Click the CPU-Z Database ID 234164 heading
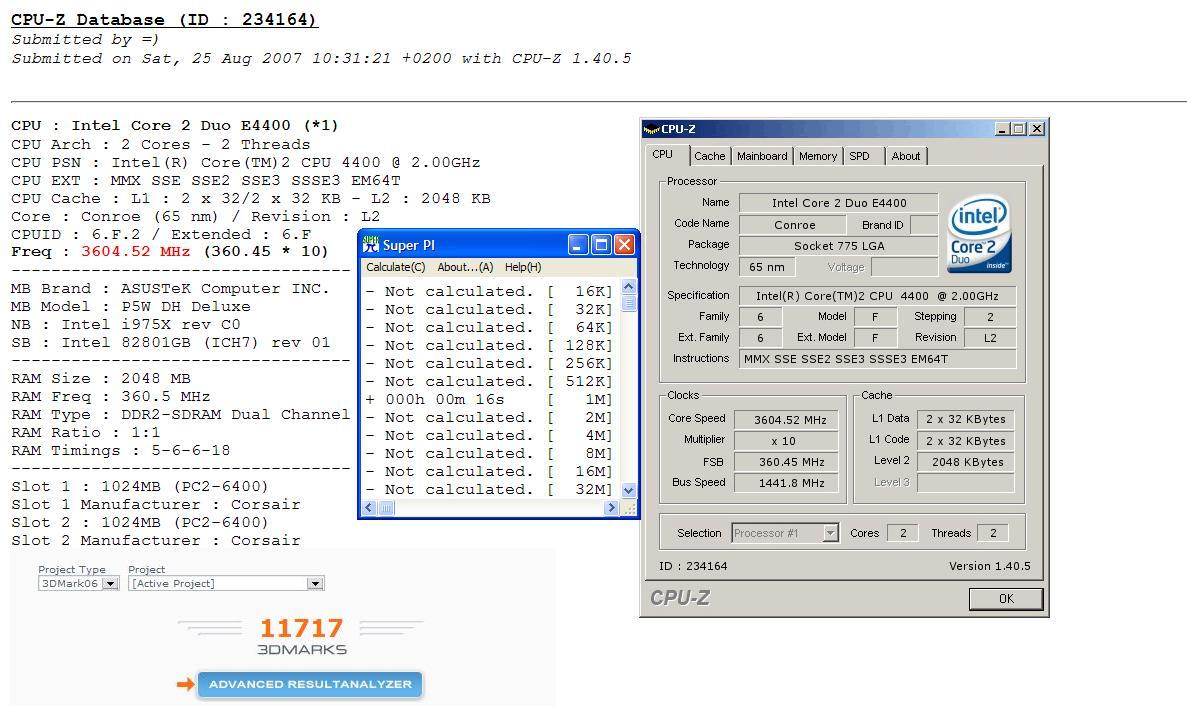 coord(164,20)
